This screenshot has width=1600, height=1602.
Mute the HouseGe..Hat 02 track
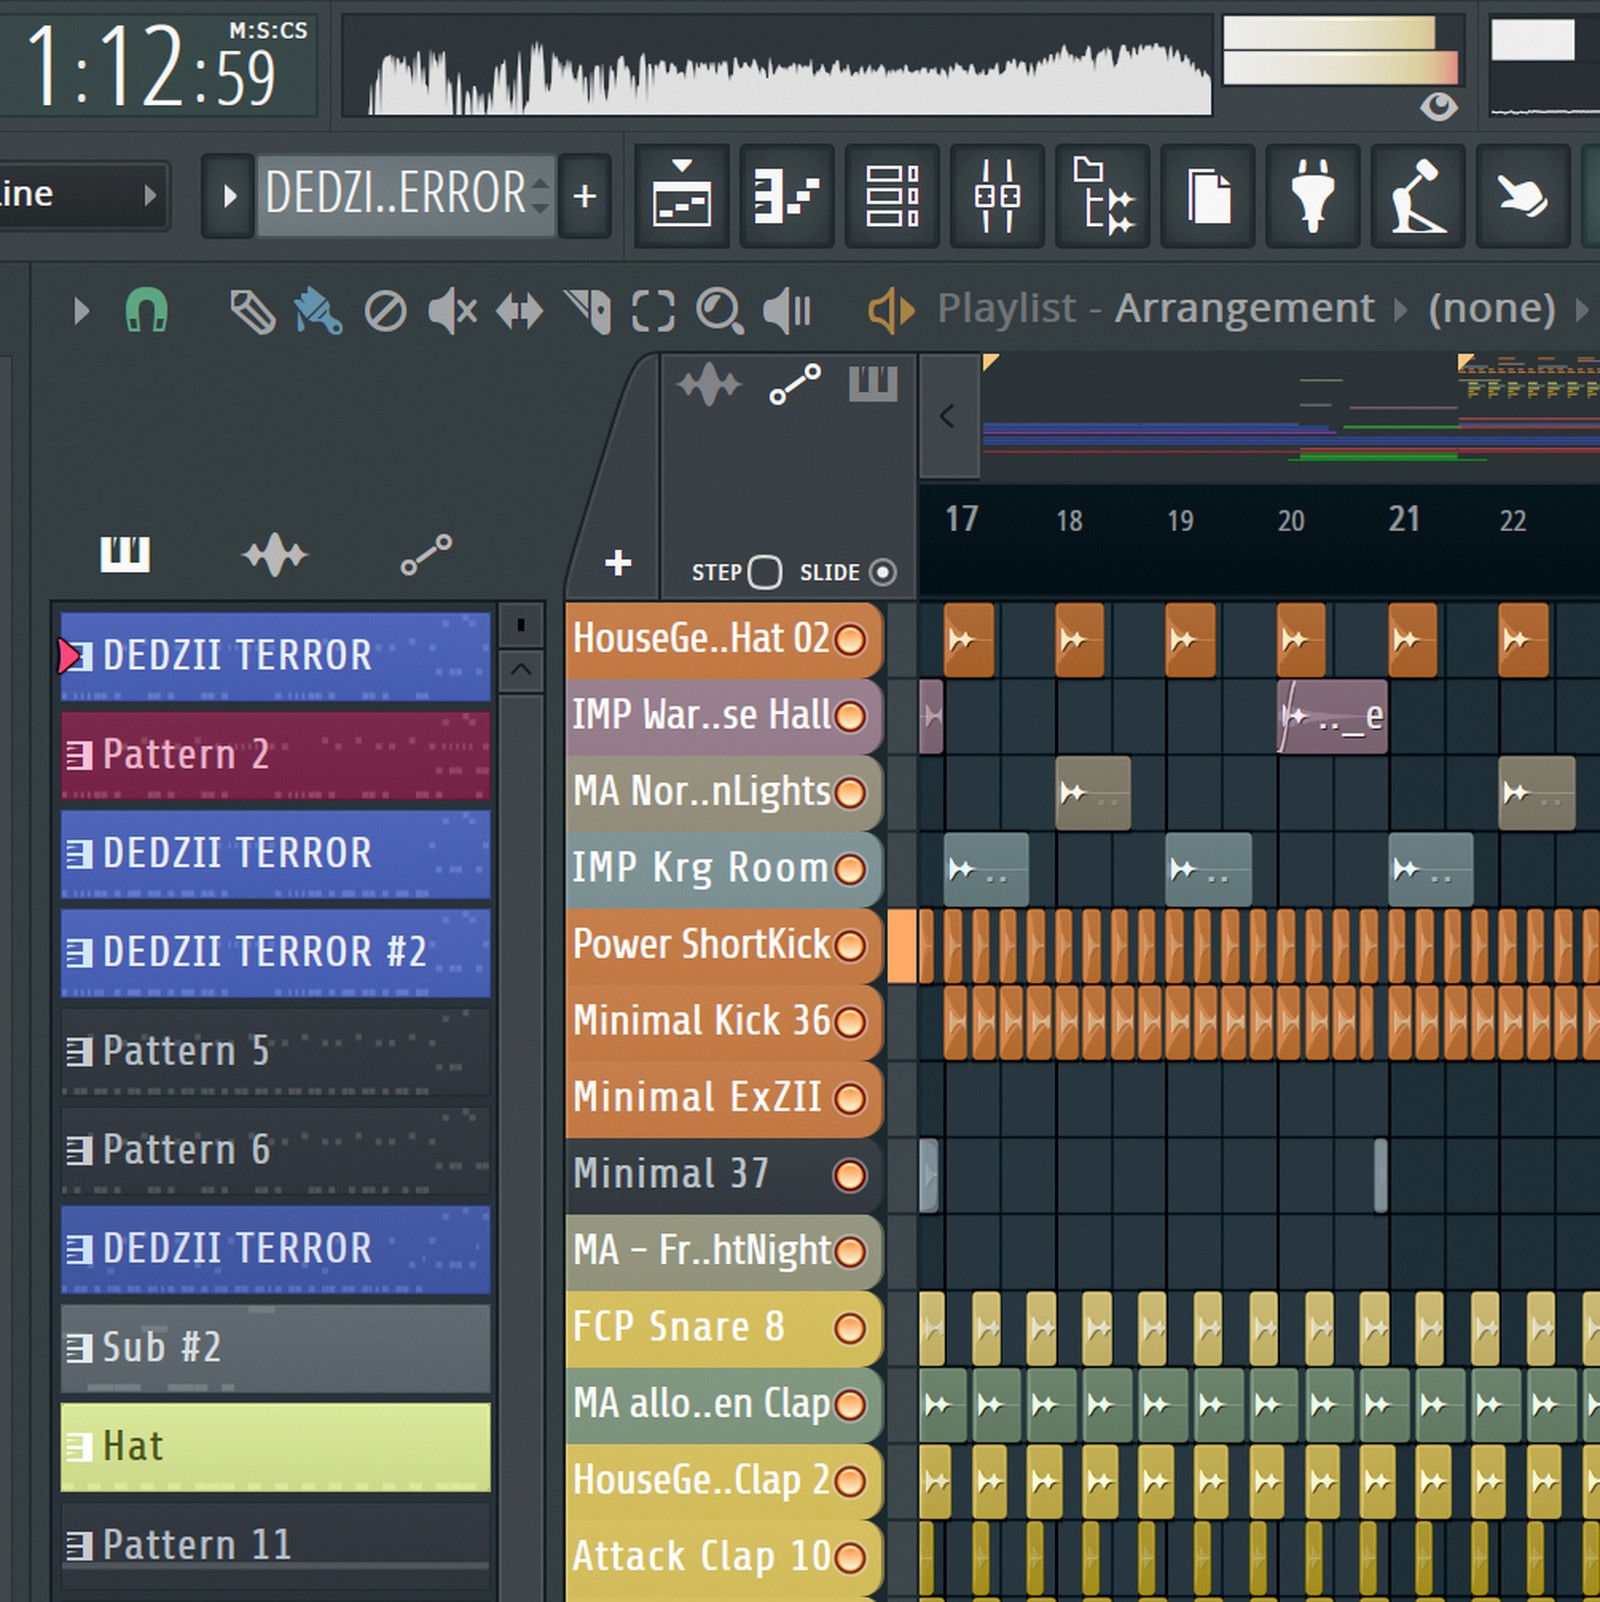[x=850, y=639]
